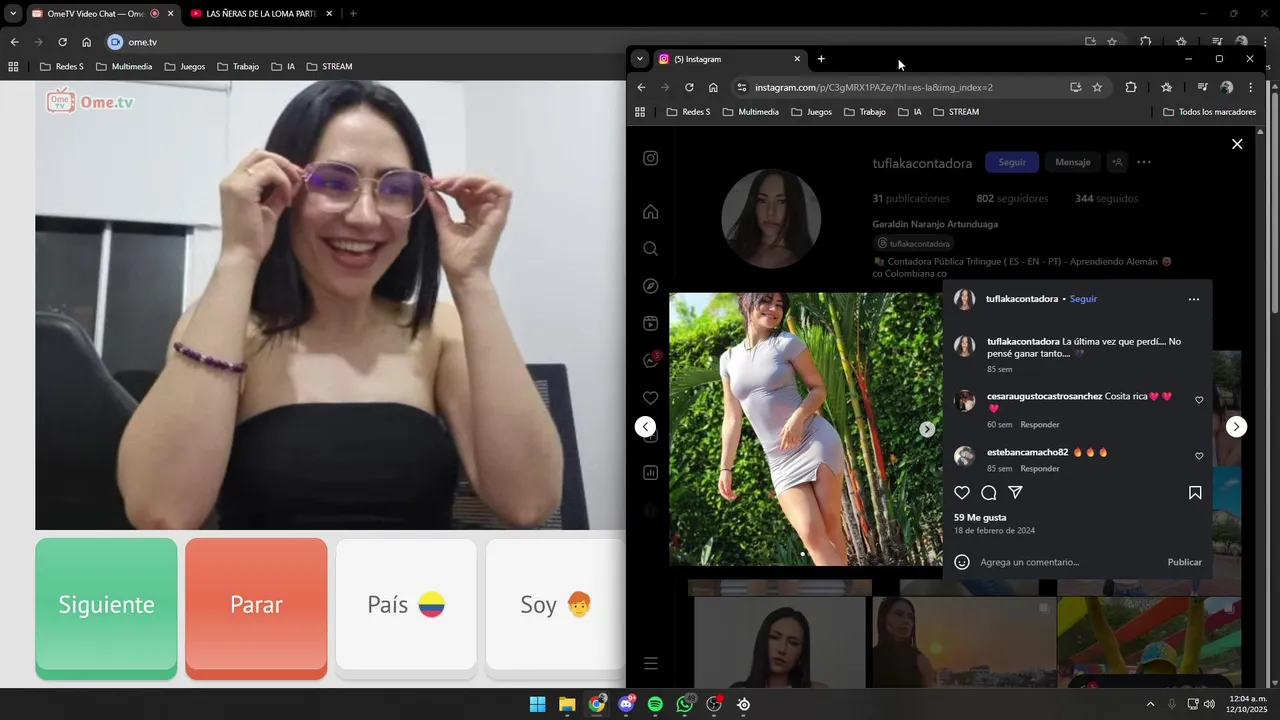
Task: Click the comment bubble icon on the post
Action: (989, 493)
